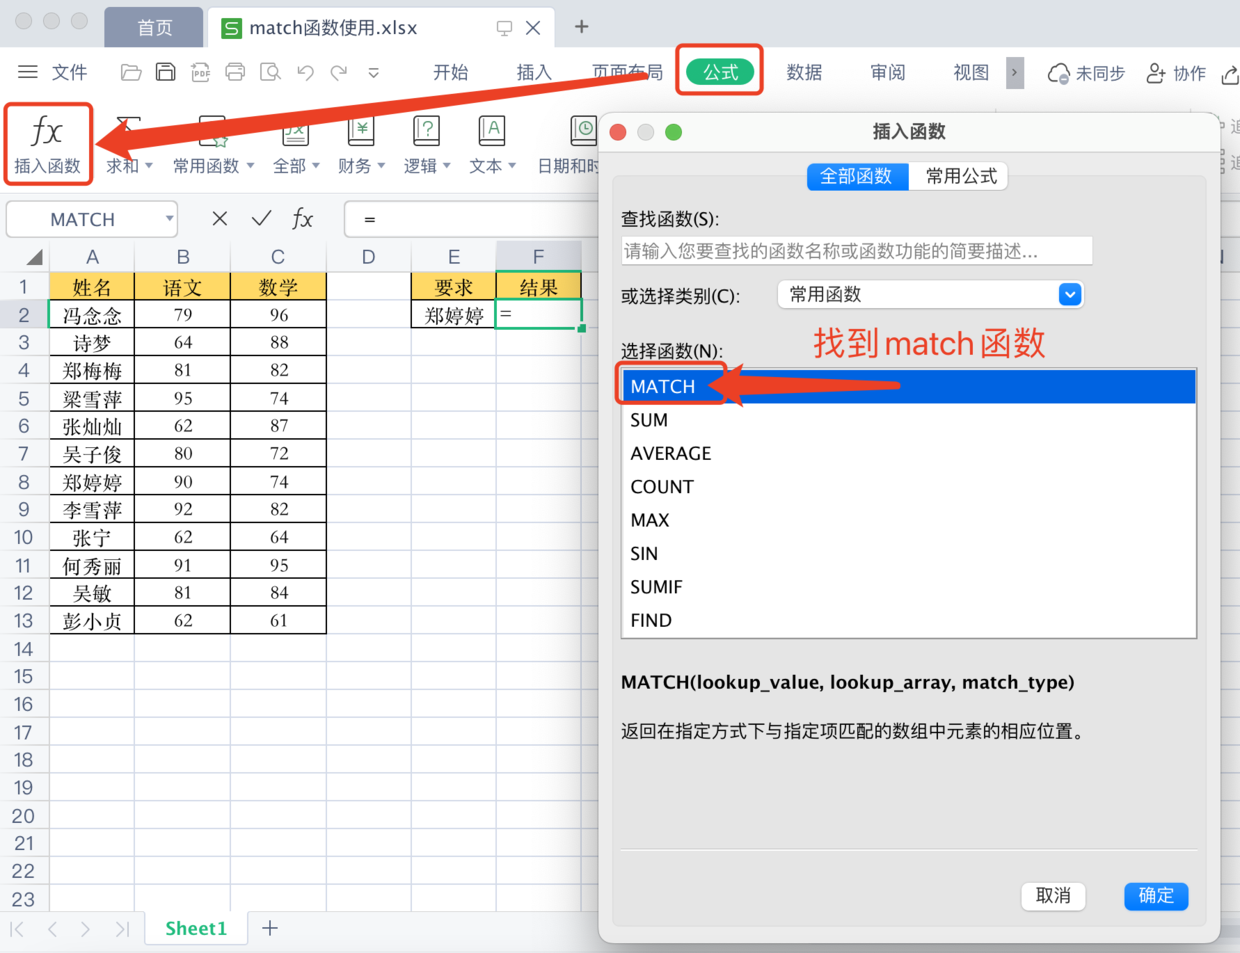
Task: Open a new document tab with plus
Action: coord(581,27)
